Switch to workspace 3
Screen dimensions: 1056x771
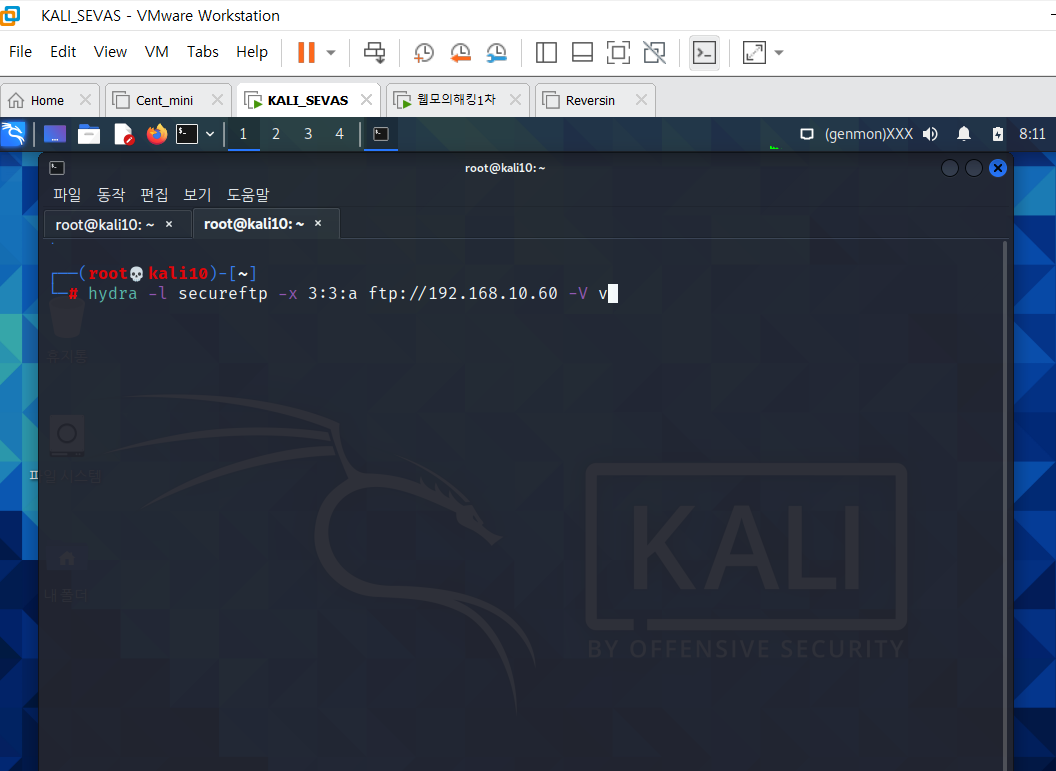pyautogui.click(x=308, y=134)
